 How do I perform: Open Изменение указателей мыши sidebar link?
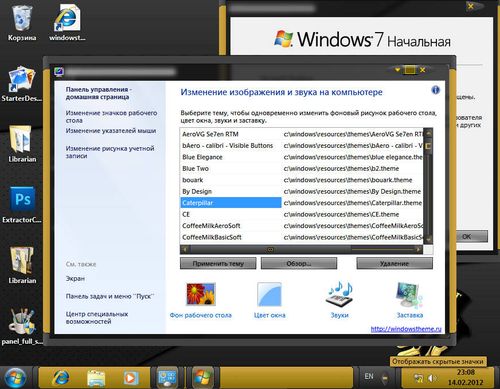[x=111, y=131]
